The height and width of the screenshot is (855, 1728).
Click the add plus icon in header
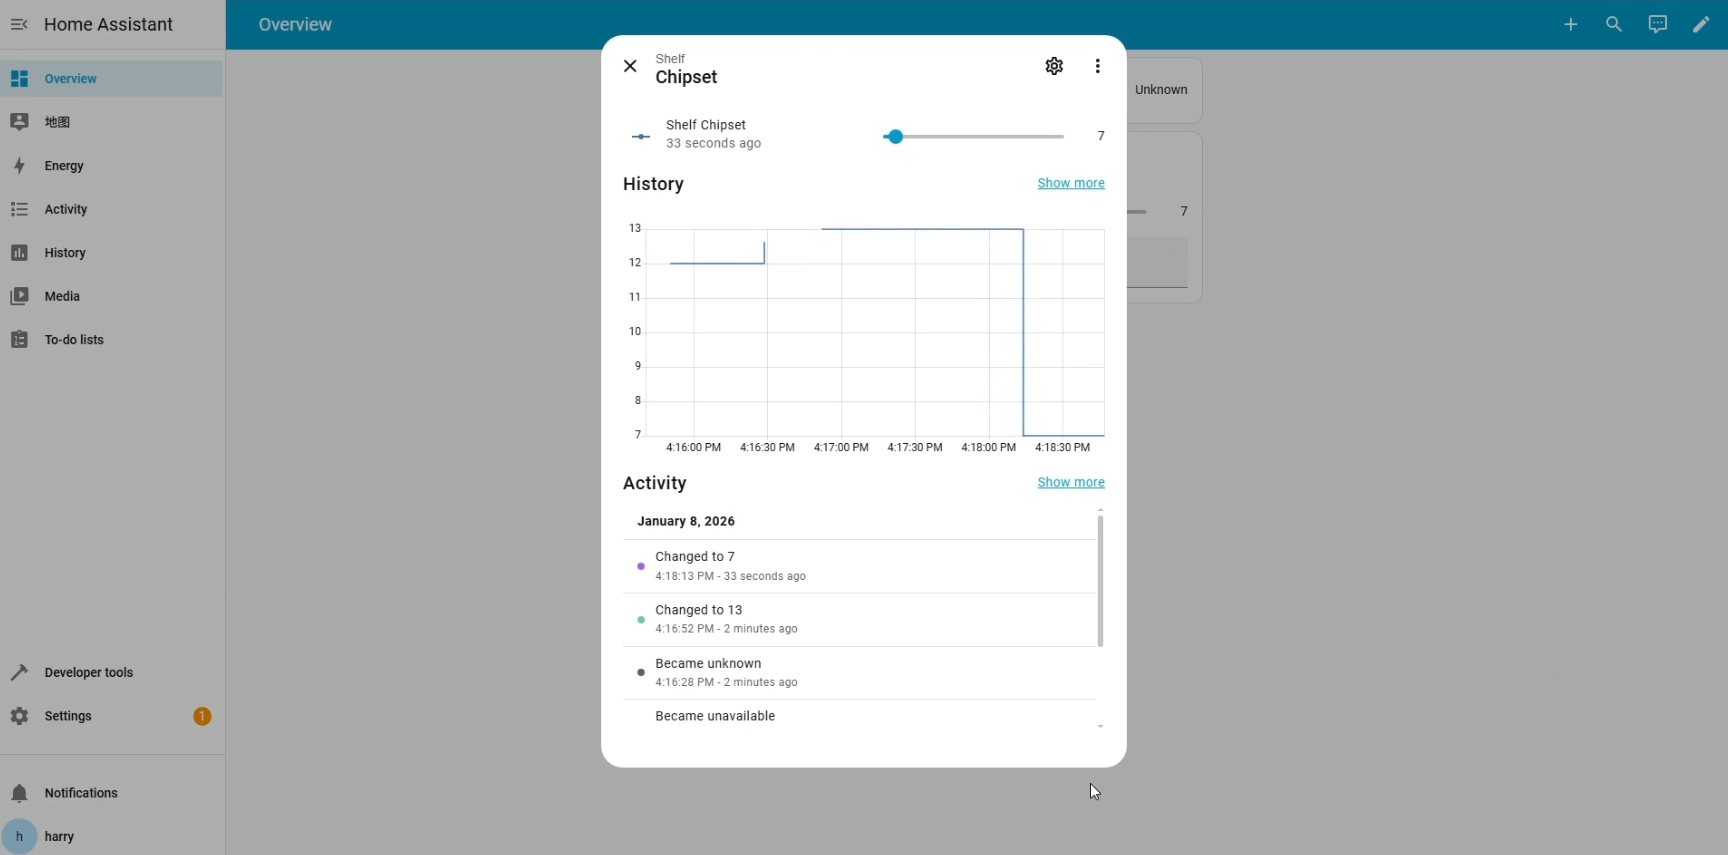pos(1570,24)
